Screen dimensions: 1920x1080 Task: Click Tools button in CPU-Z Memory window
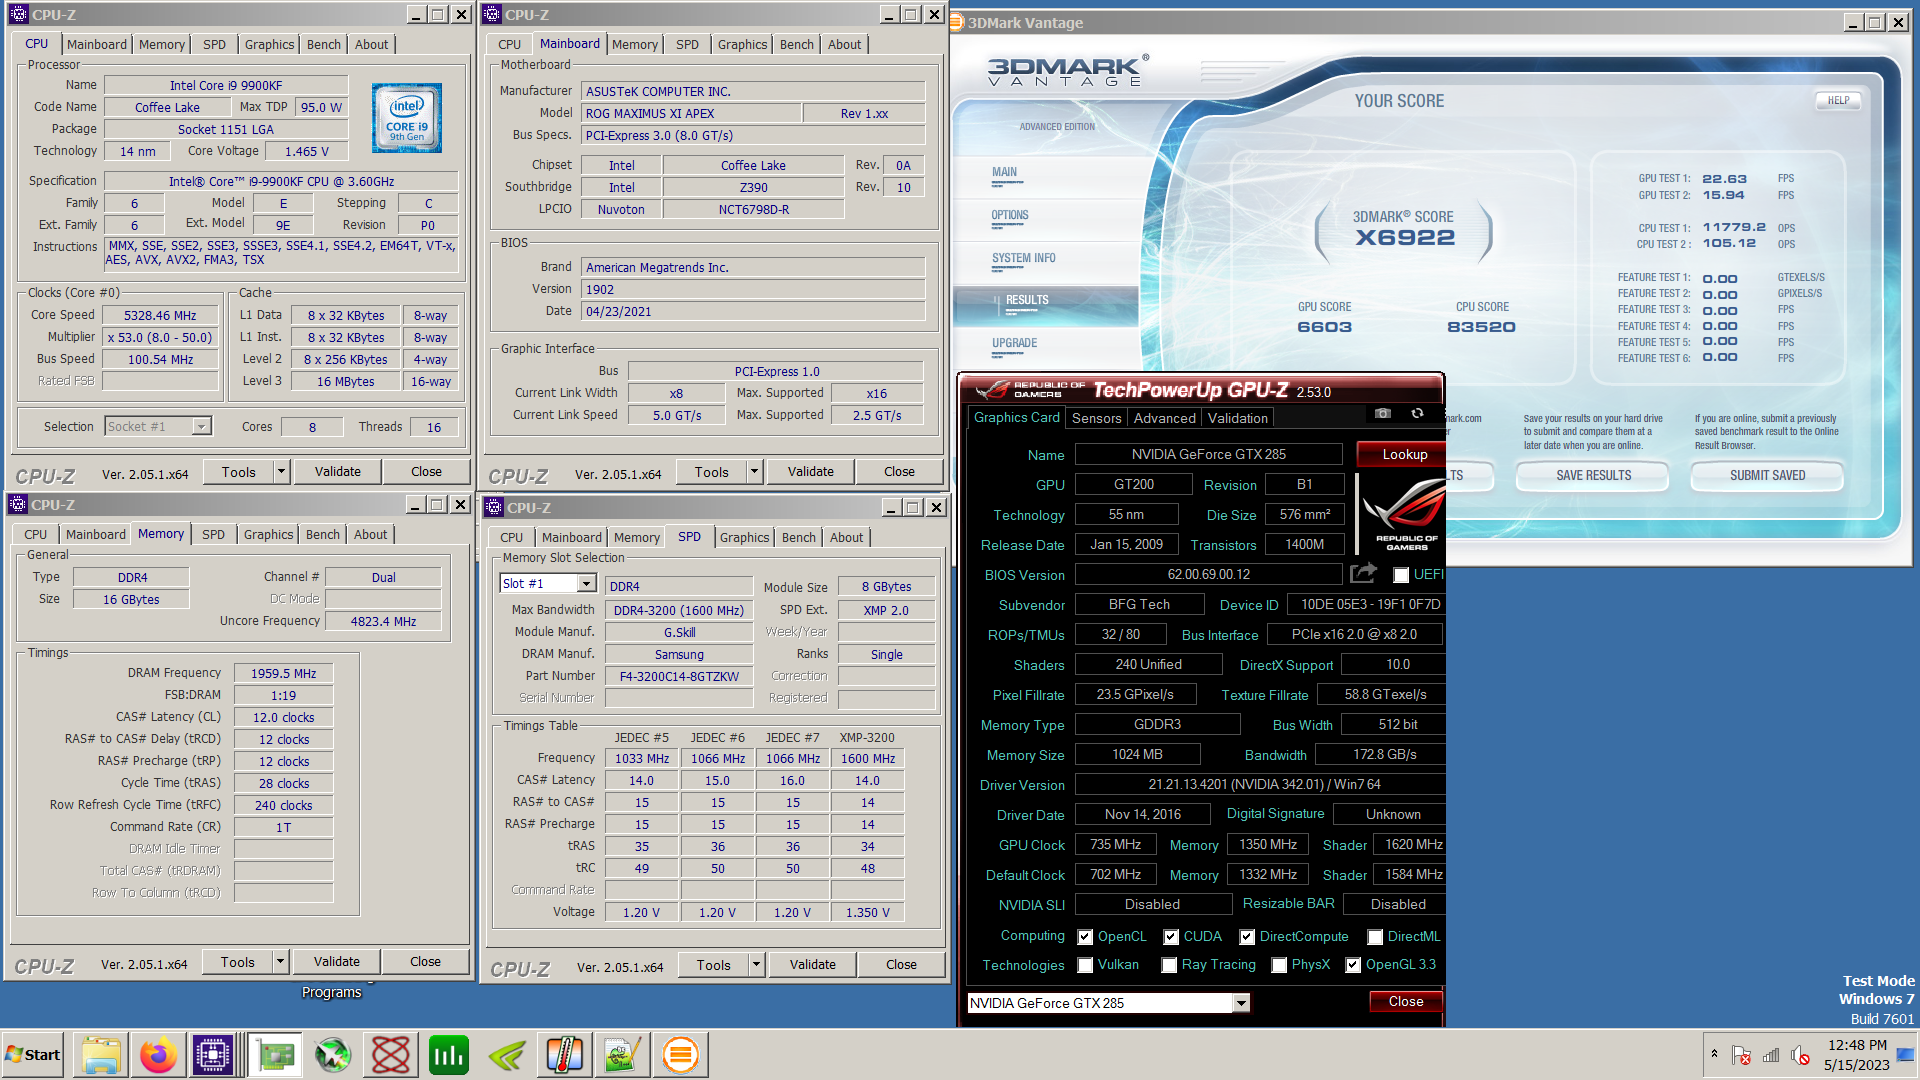pyautogui.click(x=238, y=962)
